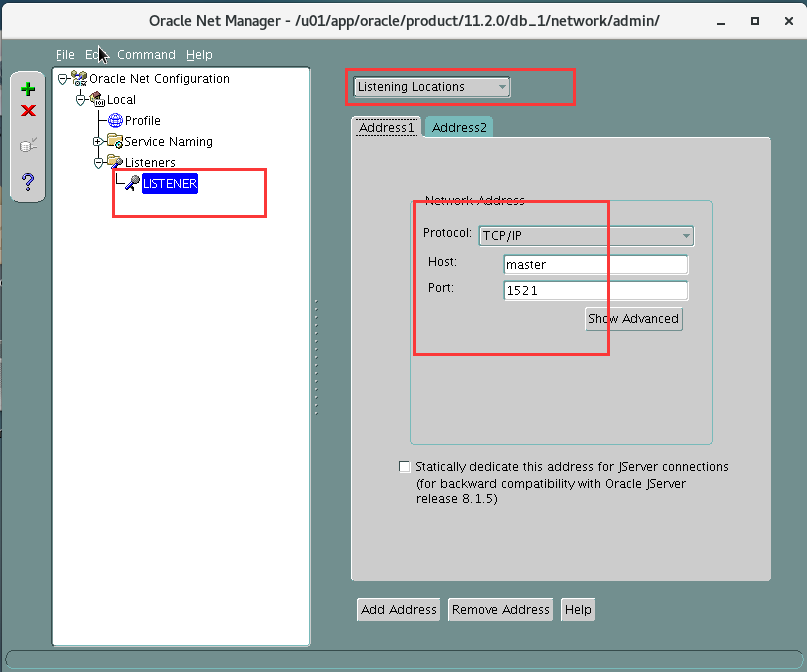Click the LISTENER microphone icon
Screen dimensions: 807x672
pyautogui.click(x=133, y=183)
